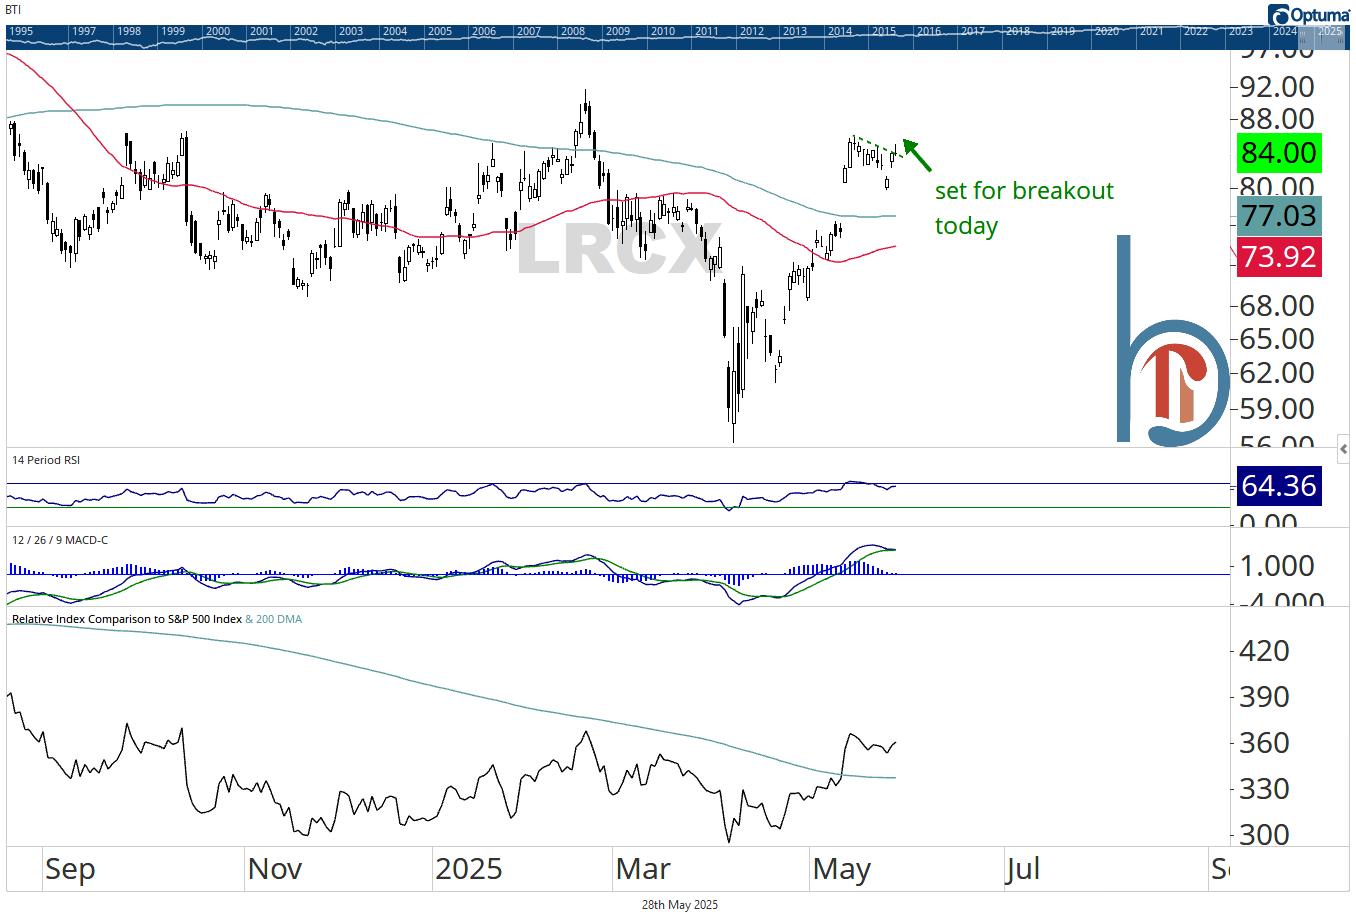Open the 12 / 26 / 9 MACD-C label
The width and height of the screenshot is (1356, 924).
(x=60, y=540)
